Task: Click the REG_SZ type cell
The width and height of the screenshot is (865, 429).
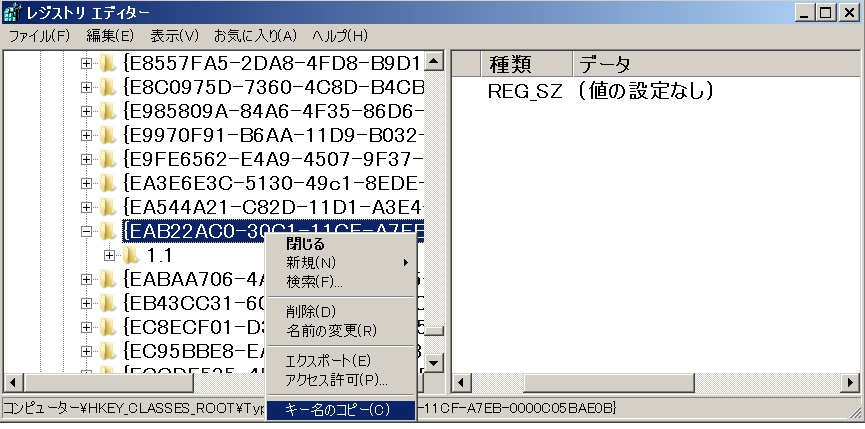Action: click(525, 91)
